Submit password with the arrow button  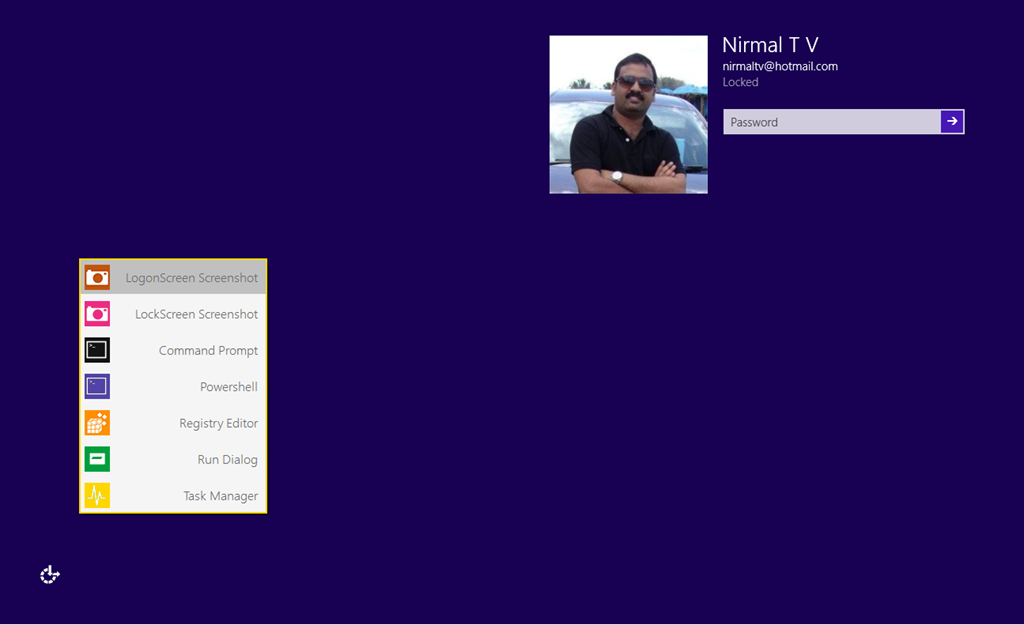[x=952, y=121]
